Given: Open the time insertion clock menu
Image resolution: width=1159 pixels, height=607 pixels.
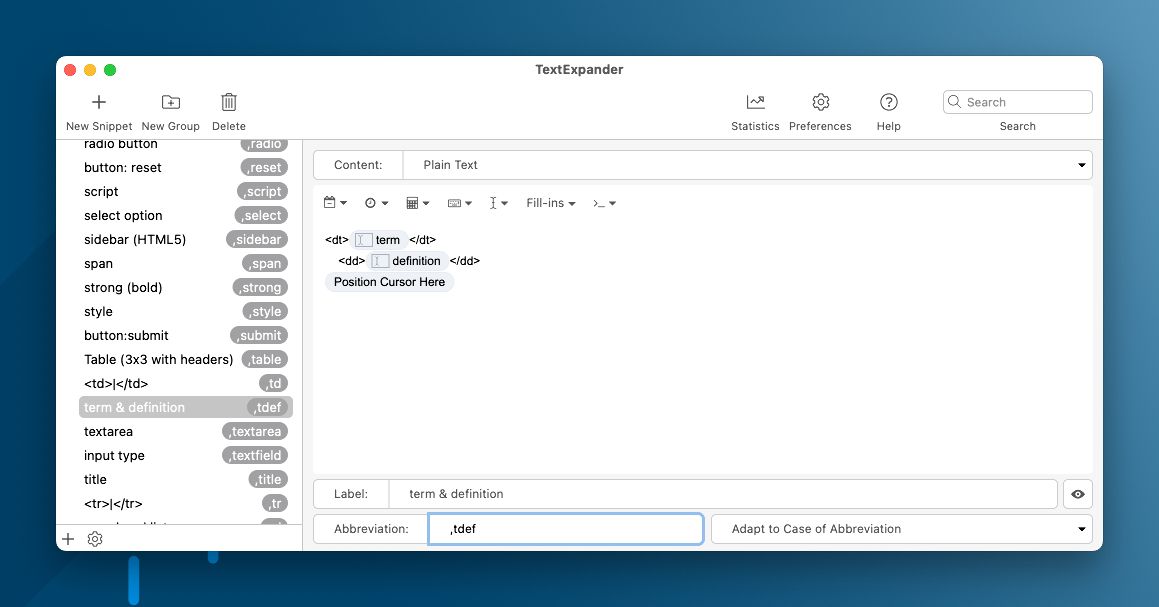Looking at the screenshot, I should click(376, 203).
